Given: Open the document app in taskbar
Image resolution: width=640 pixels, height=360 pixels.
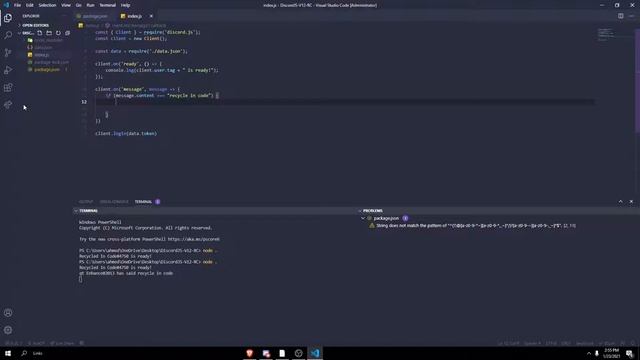Looking at the screenshot, I should pos(282,353).
